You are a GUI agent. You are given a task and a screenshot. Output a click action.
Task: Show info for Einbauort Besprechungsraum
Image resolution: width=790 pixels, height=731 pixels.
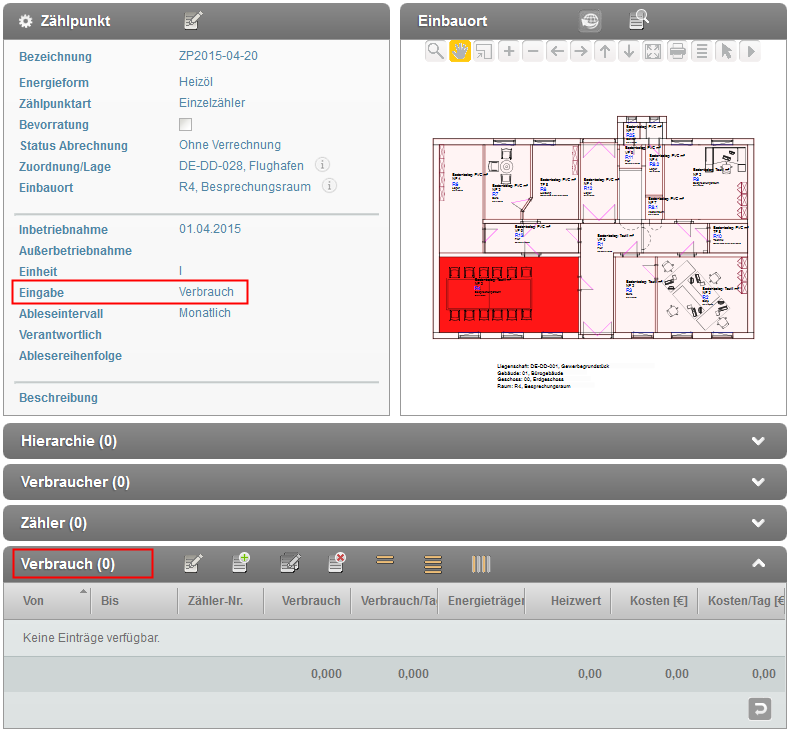pos(329,187)
